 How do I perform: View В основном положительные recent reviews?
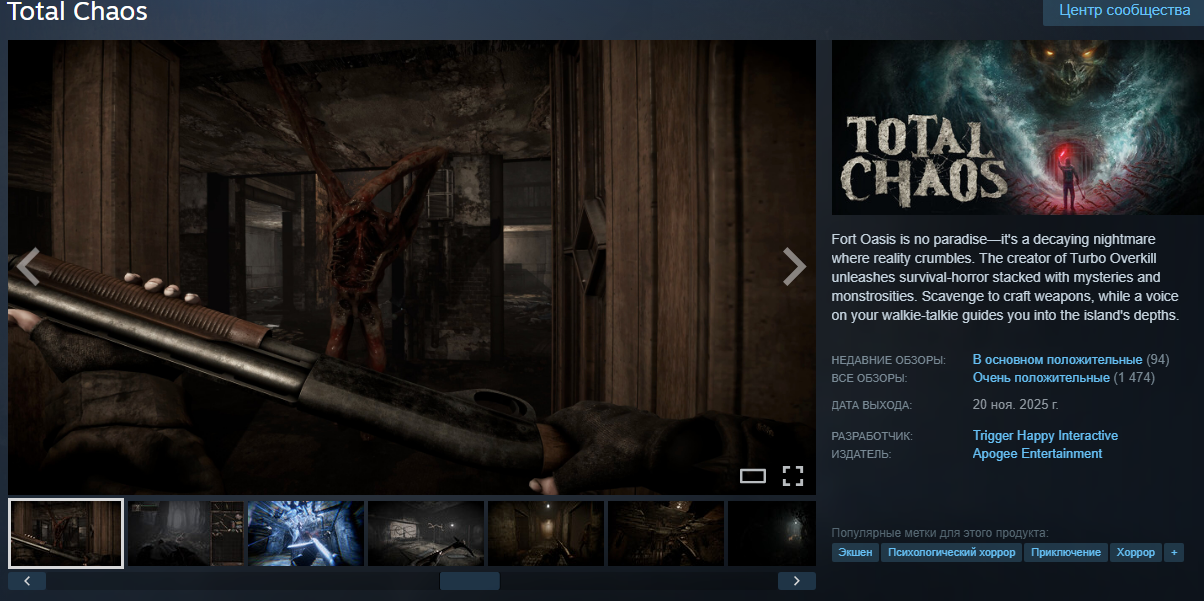pos(1057,360)
